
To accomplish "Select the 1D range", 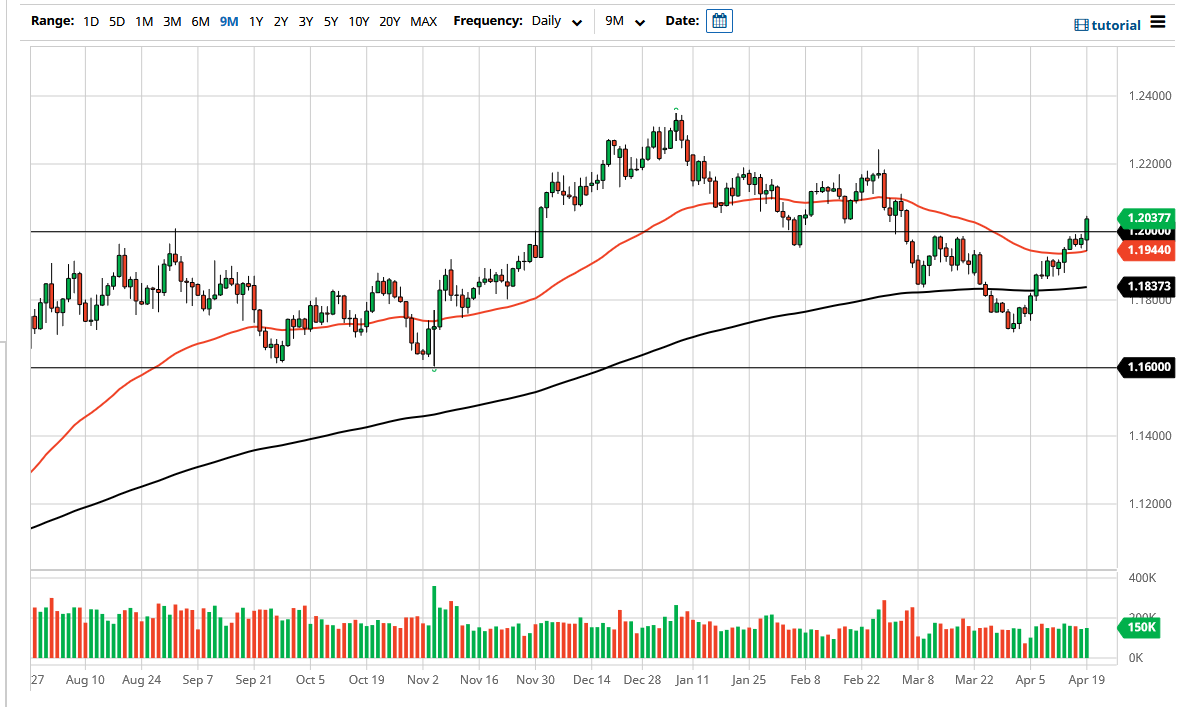I will pos(91,22).
